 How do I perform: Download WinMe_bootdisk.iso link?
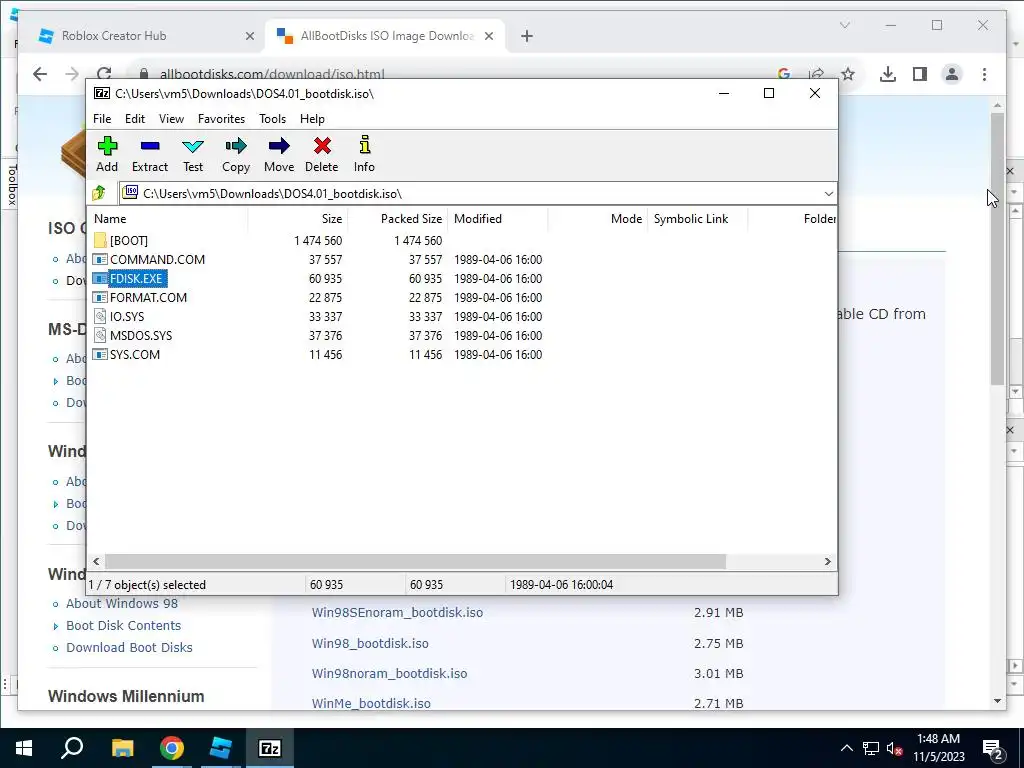click(371, 703)
